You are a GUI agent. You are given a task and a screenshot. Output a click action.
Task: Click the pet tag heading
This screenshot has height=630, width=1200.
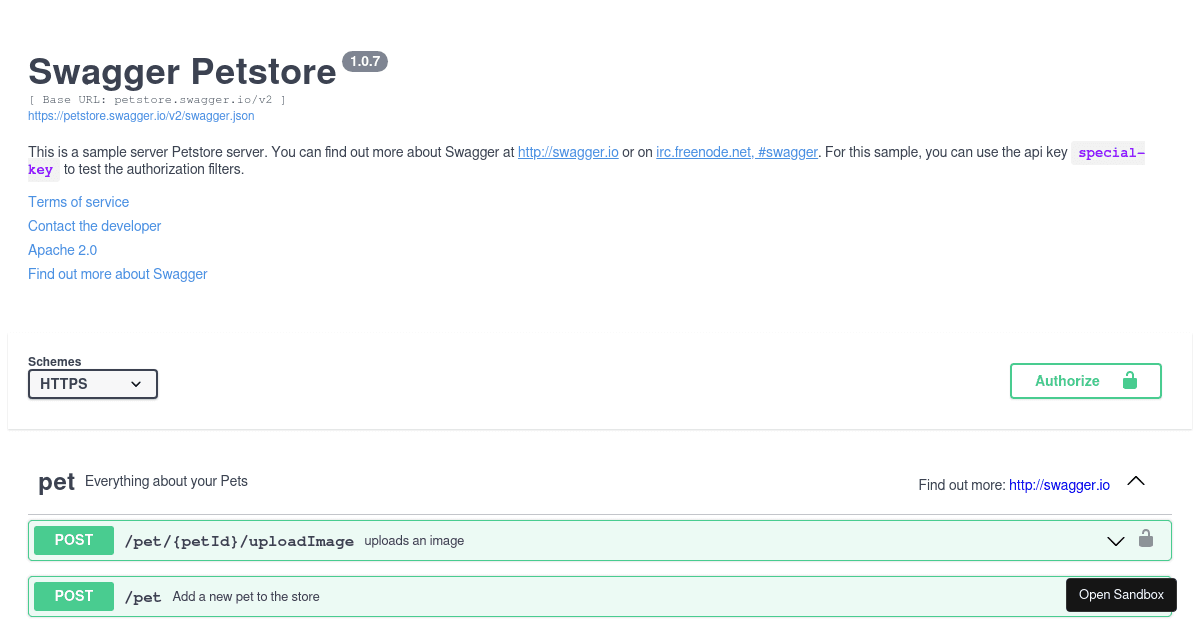coord(56,482)
